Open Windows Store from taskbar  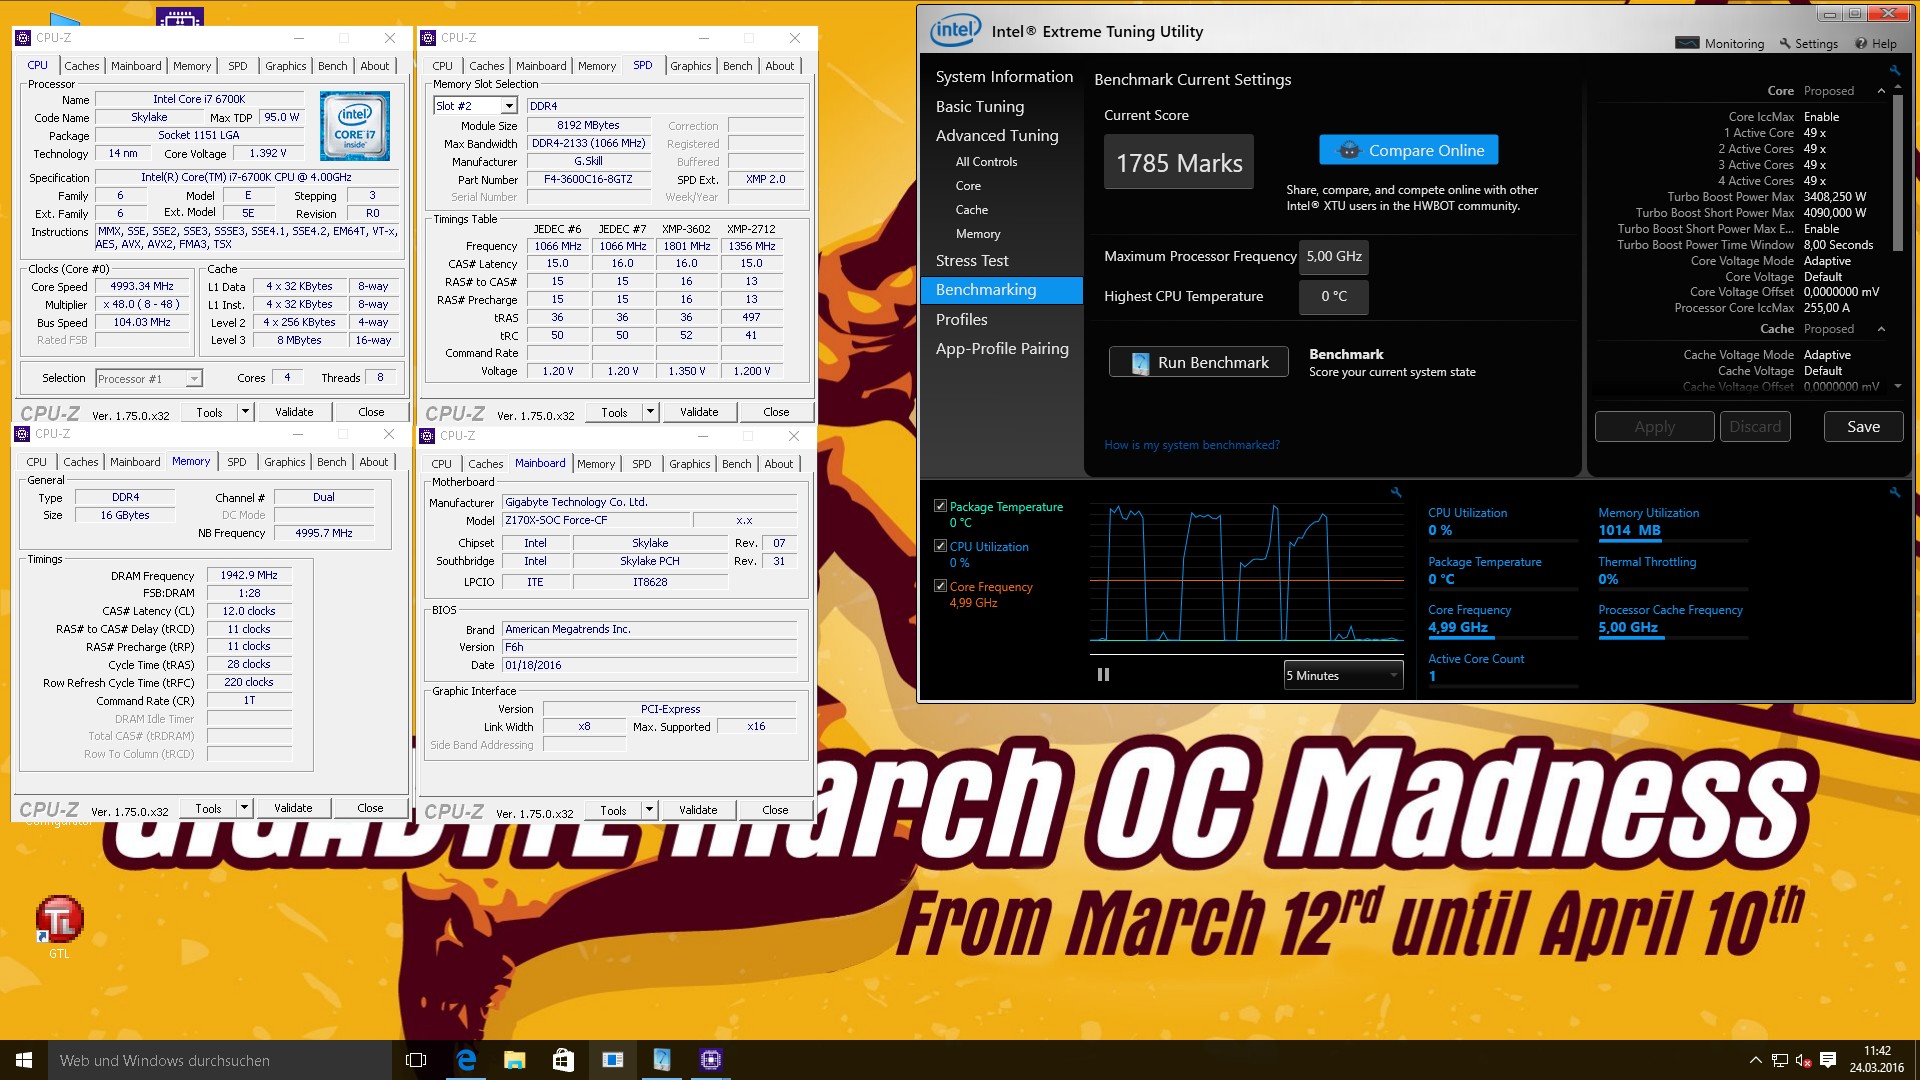563,1060
